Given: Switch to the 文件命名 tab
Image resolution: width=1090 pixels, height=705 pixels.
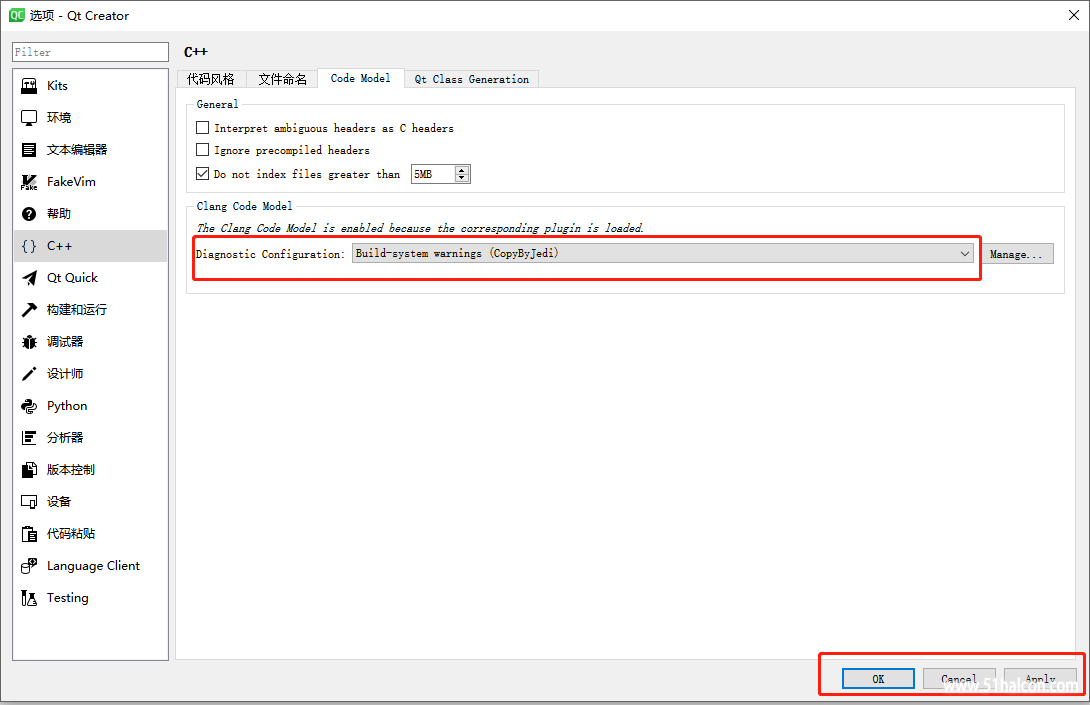Looking at the screenshot, I should 282,79.
